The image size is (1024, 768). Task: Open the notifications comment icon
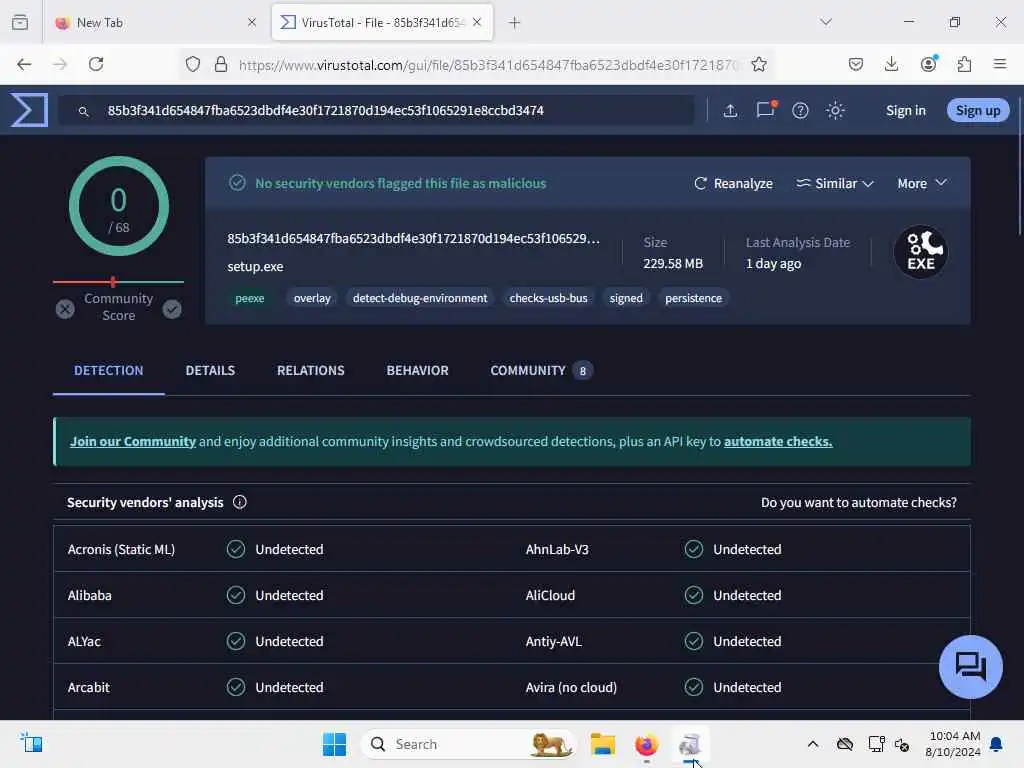click(765, 109)
